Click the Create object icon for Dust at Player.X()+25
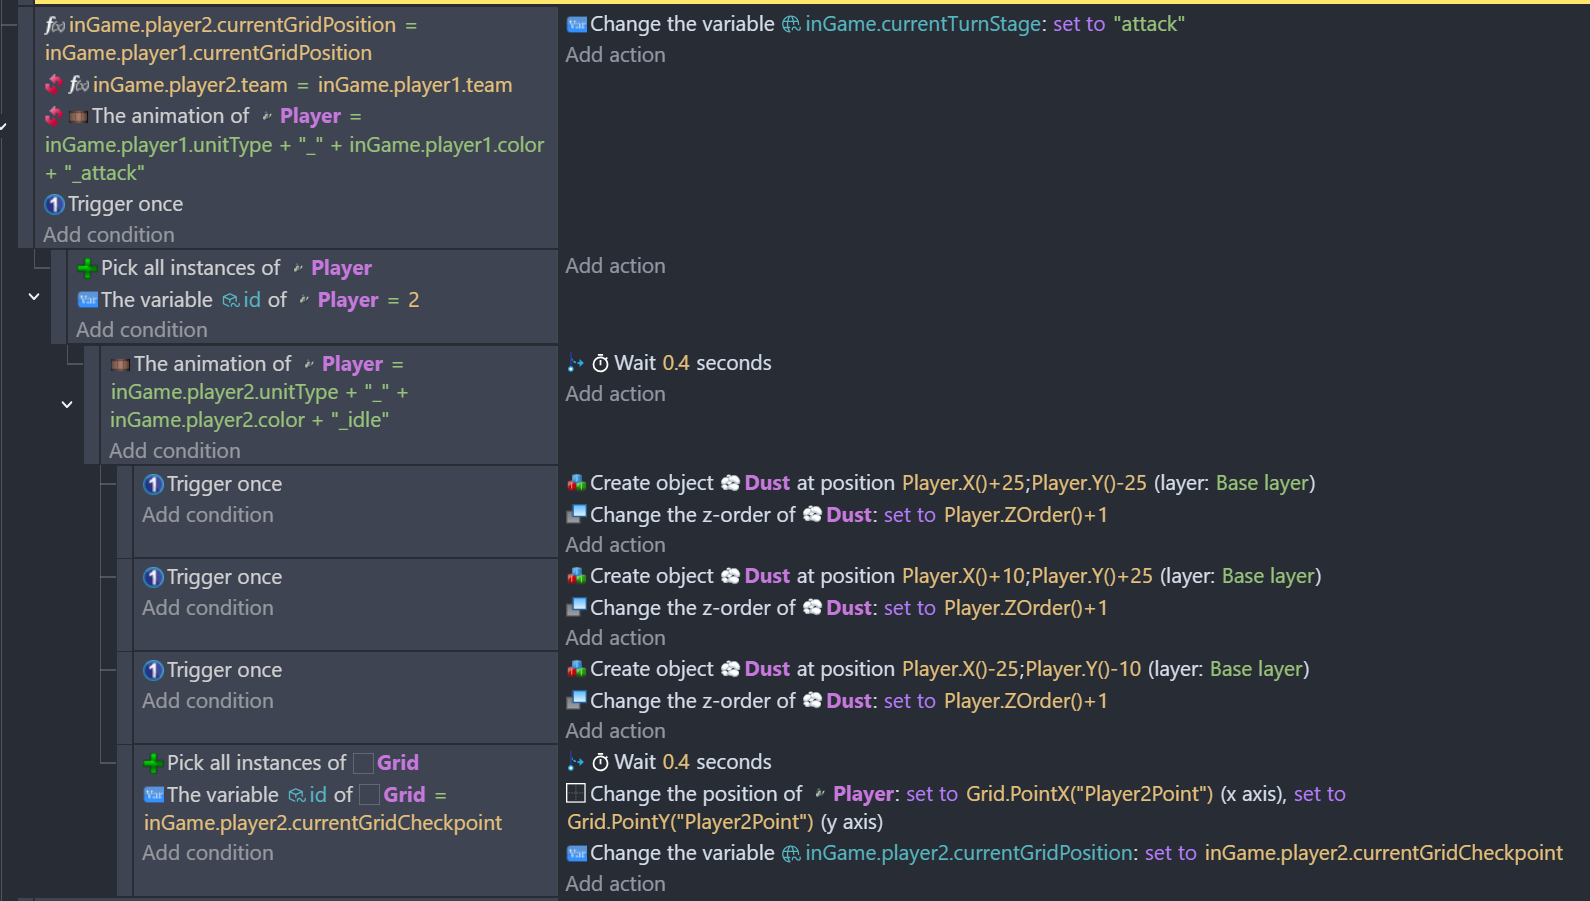 576,483
